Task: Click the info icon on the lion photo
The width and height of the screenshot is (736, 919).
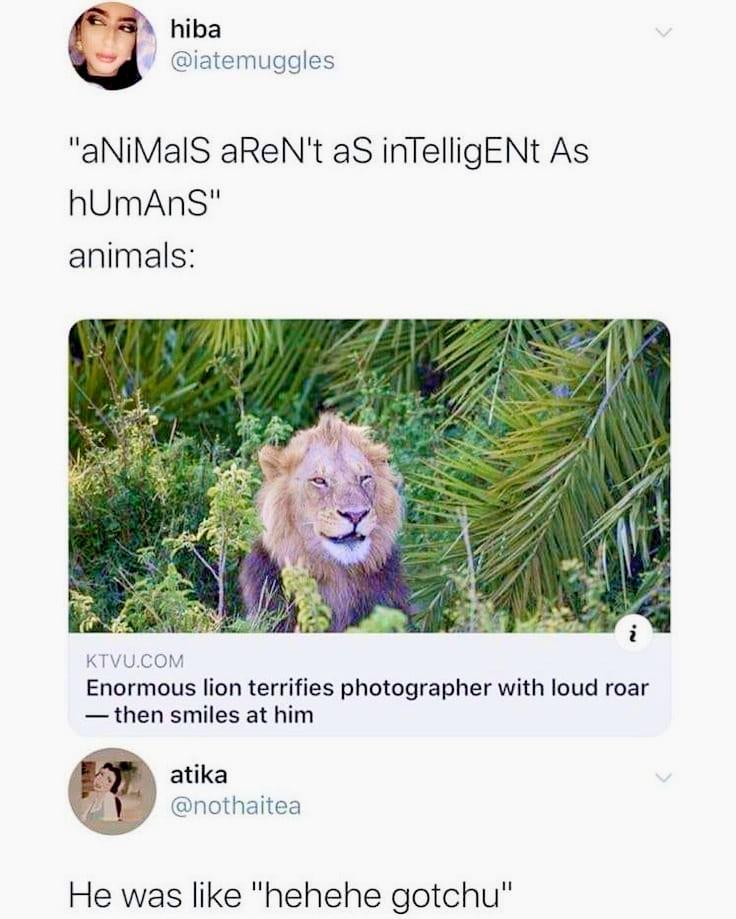Action: point(633,632)
